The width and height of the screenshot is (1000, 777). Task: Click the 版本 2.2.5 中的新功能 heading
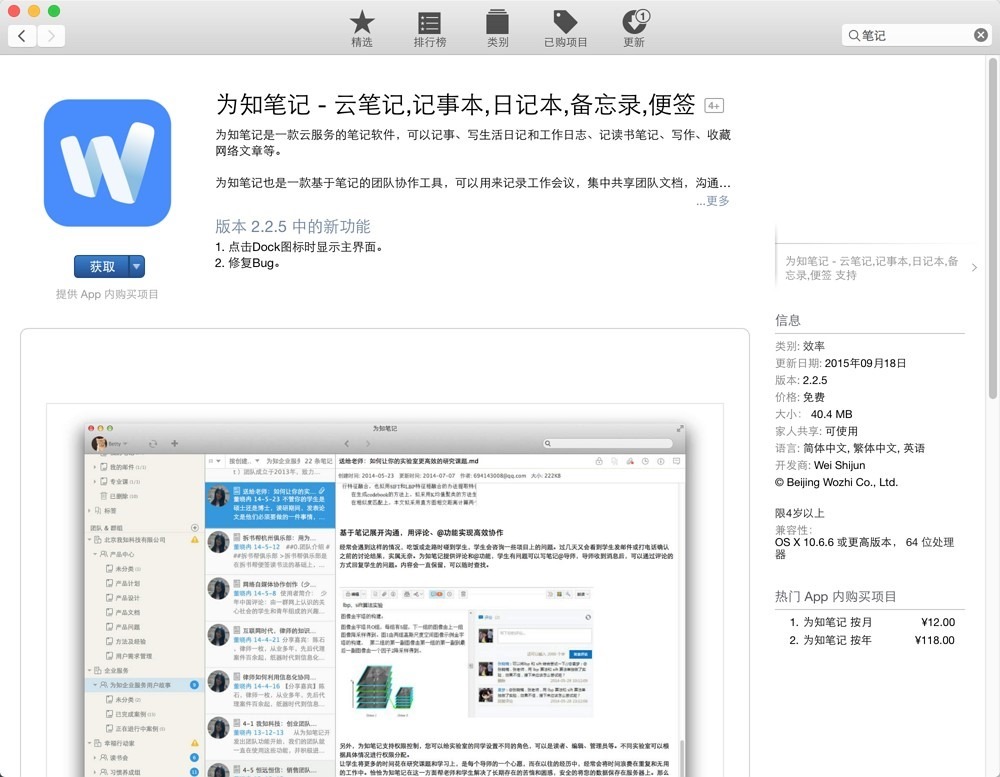point(292,226)
